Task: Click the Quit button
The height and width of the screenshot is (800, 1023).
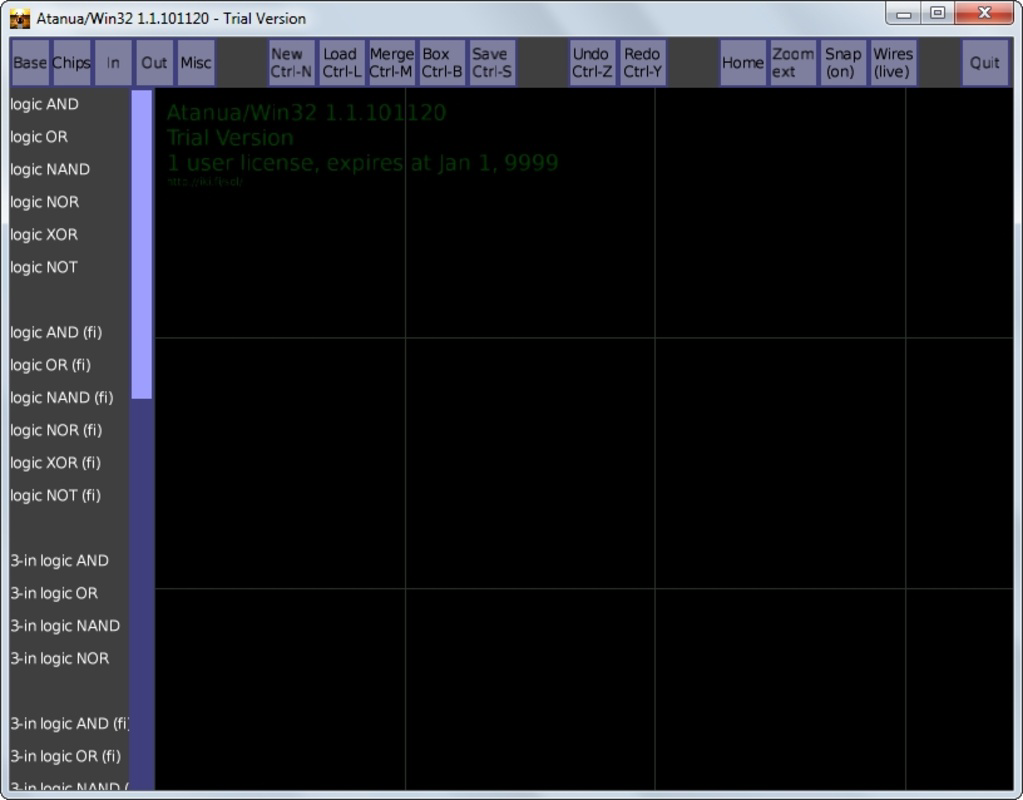Action: [985, 63]
